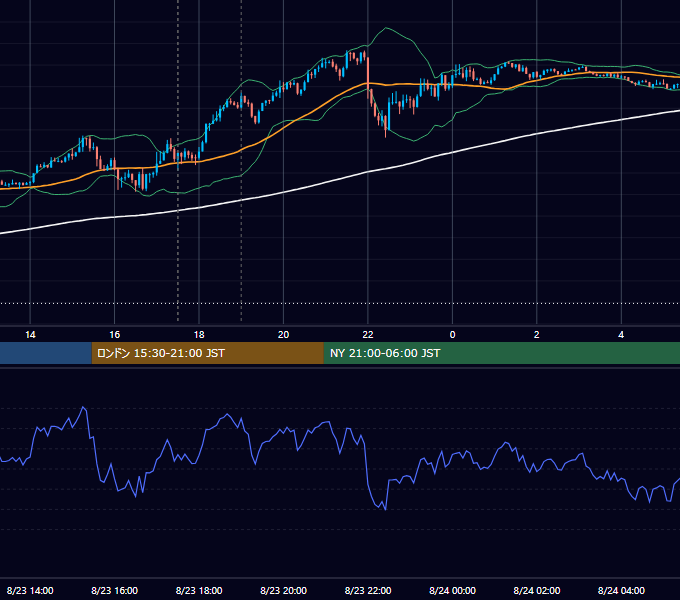Click the 18 hour axis label
Image resolution: width=680 pixels, height=600 pixels.
click(x=199, y=335)
